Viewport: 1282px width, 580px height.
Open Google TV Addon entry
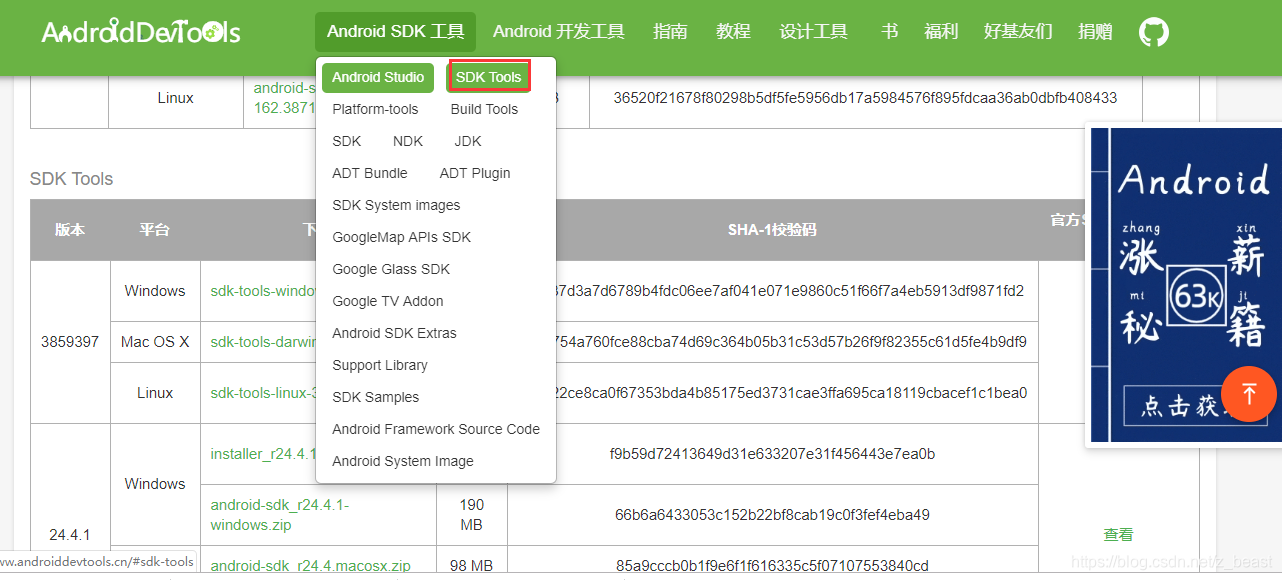388,301
